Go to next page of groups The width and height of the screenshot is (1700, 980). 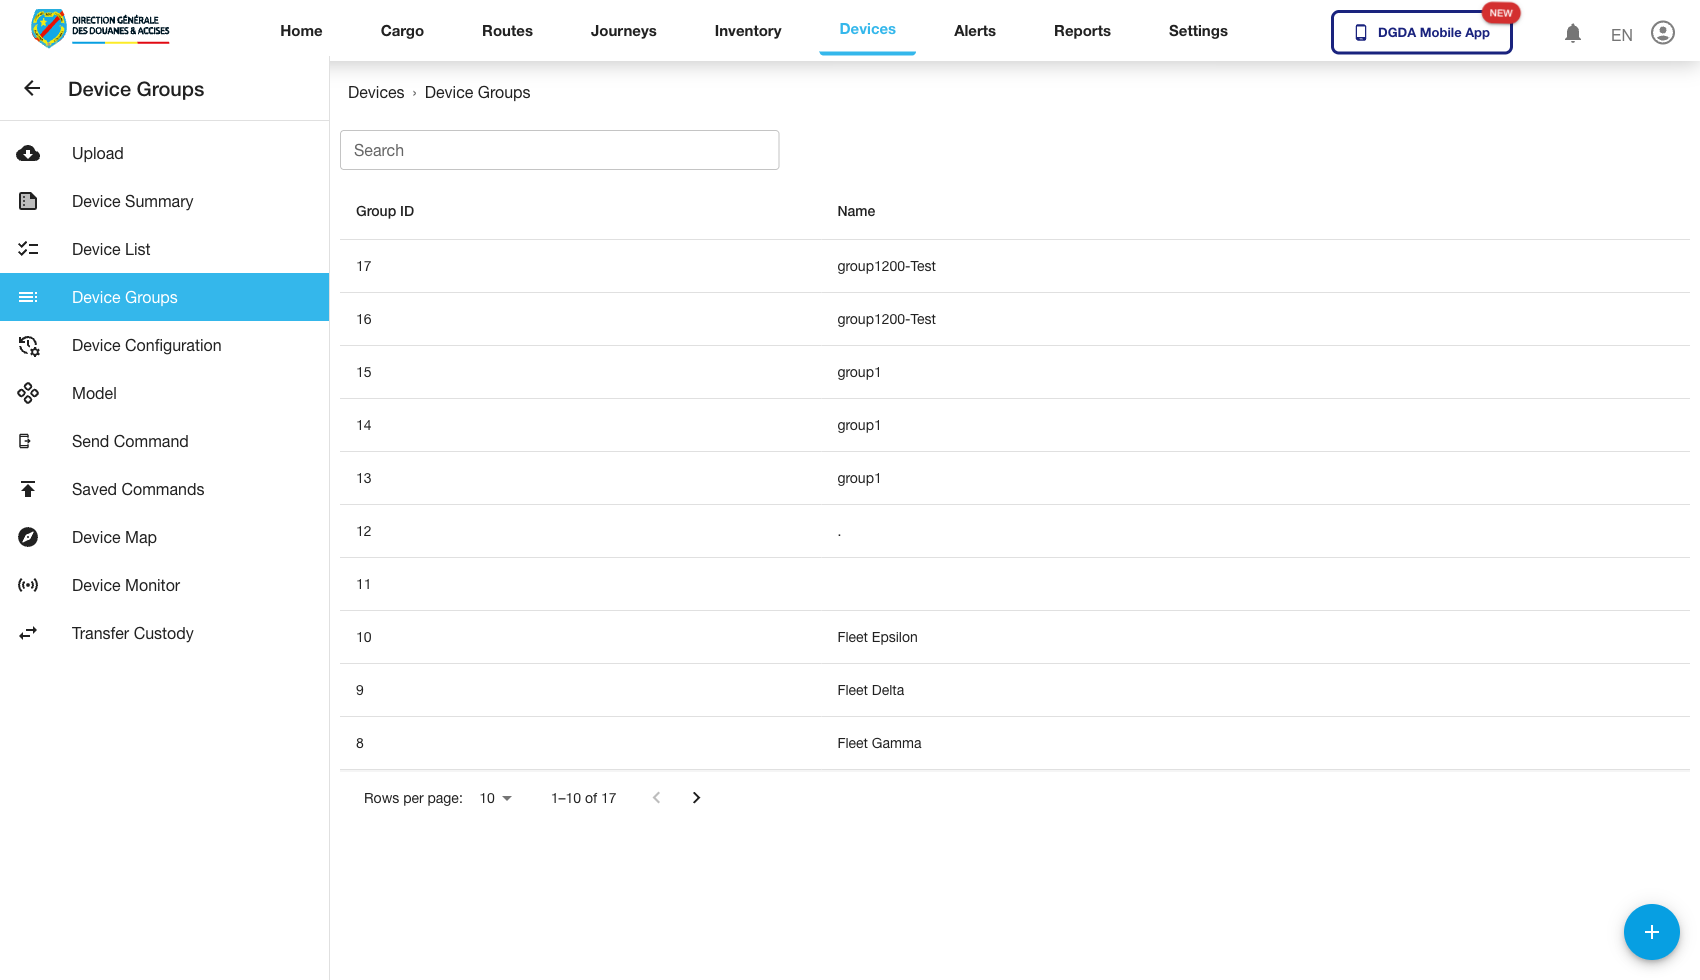point(696,798)
